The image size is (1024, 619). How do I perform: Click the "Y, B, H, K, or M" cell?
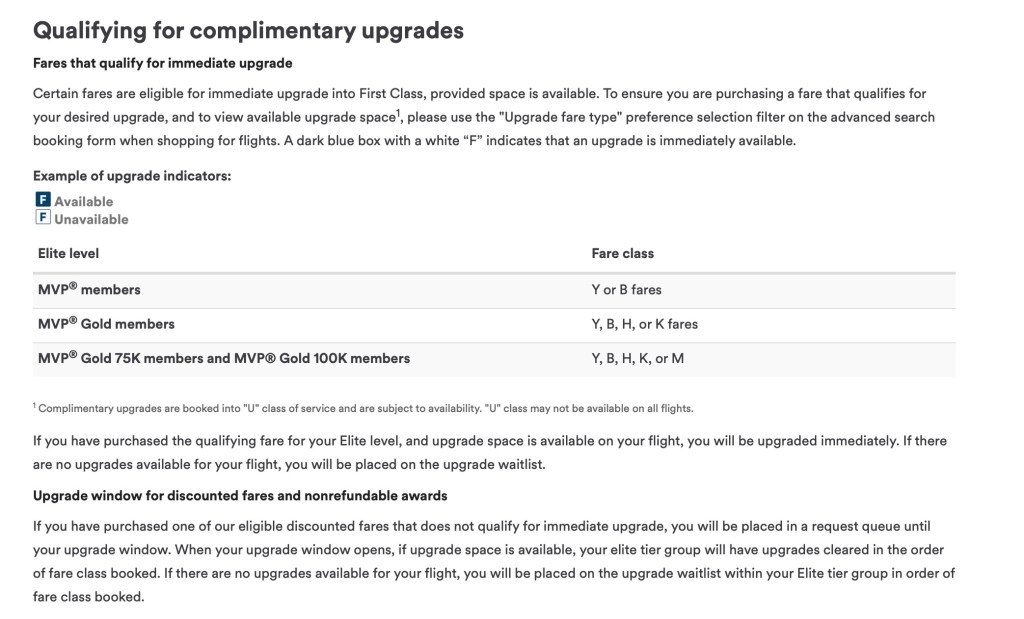tap(637, 358)
